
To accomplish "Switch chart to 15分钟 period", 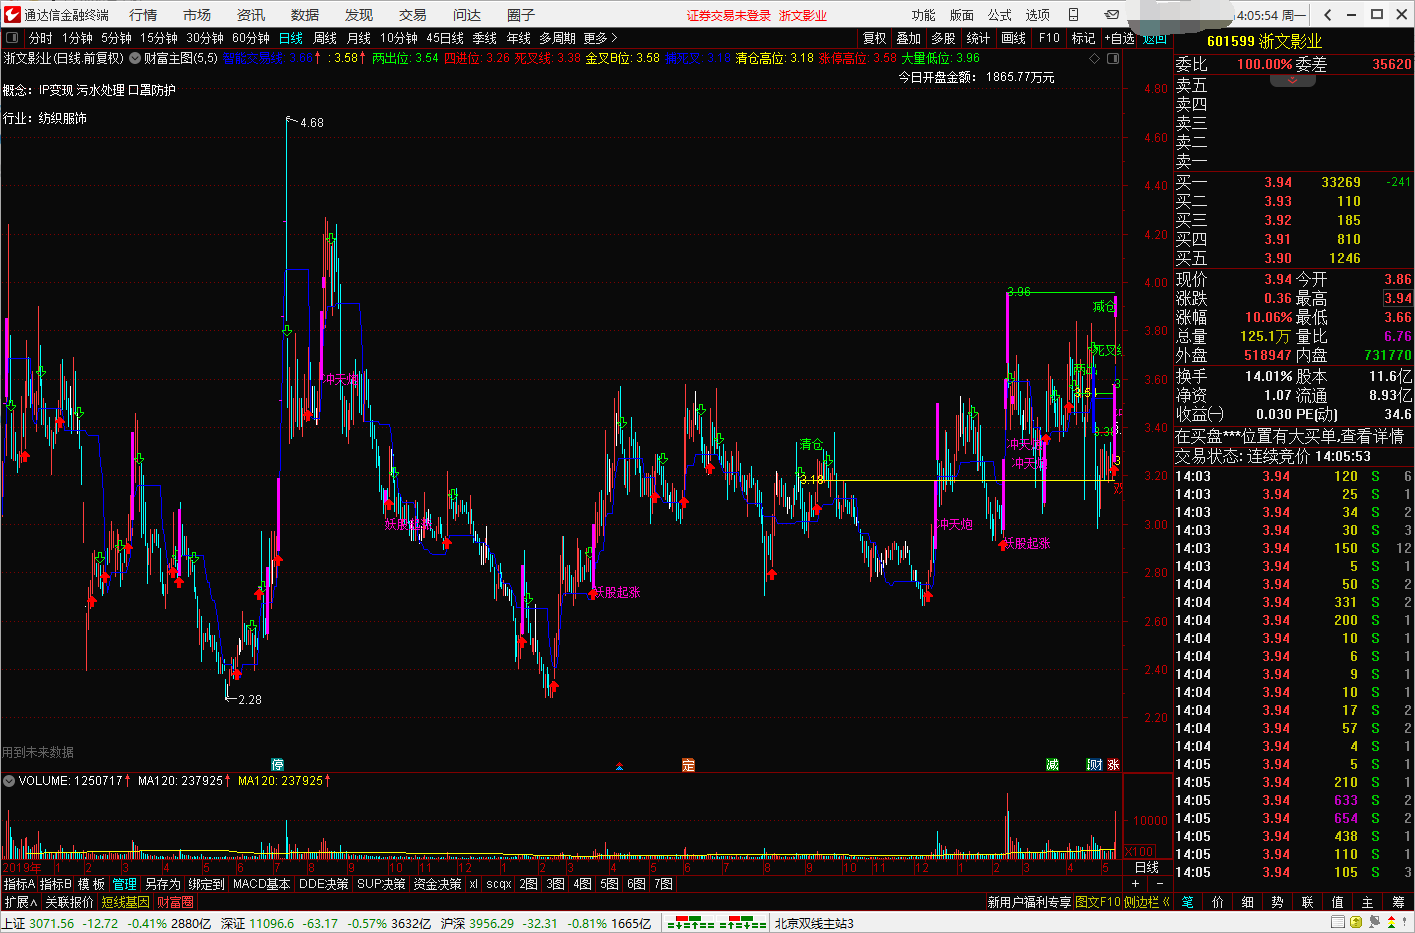I will click(159, 38).
